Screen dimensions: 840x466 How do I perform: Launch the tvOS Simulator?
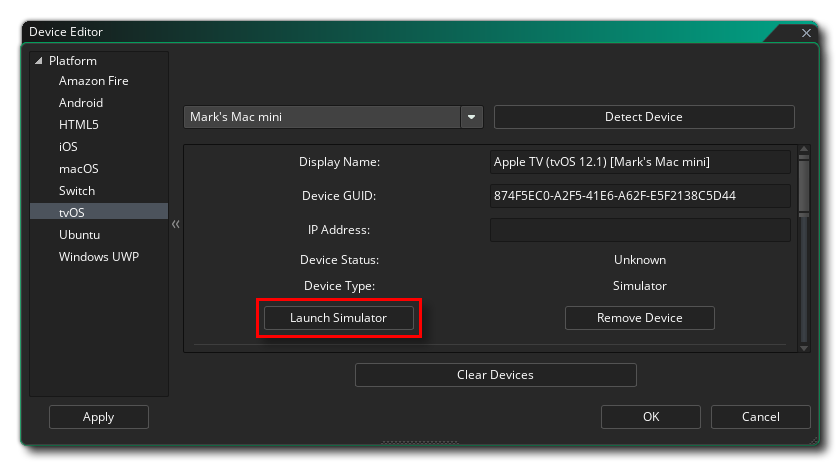[x=338, y=318]
